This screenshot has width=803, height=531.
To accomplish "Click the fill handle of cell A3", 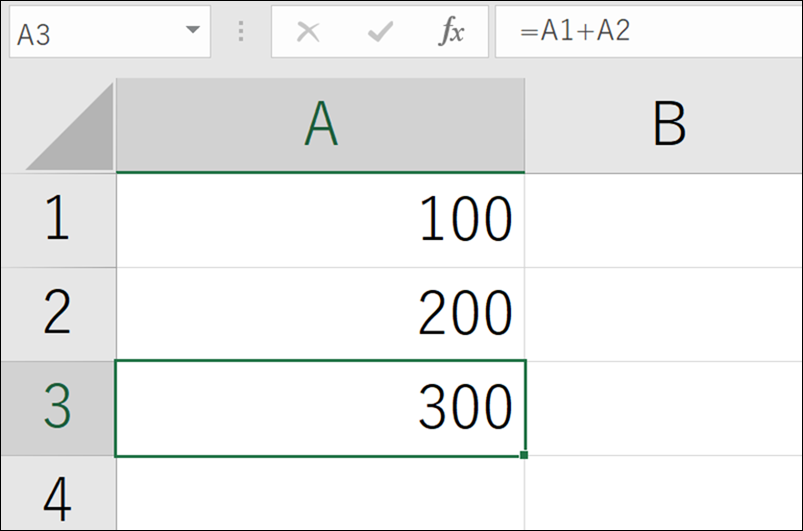I will (524, 455).
